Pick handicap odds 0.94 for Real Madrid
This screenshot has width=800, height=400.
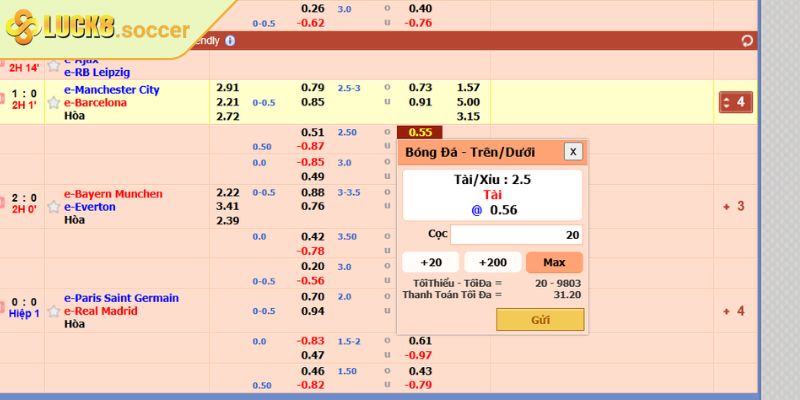click(x=313, y=311)
